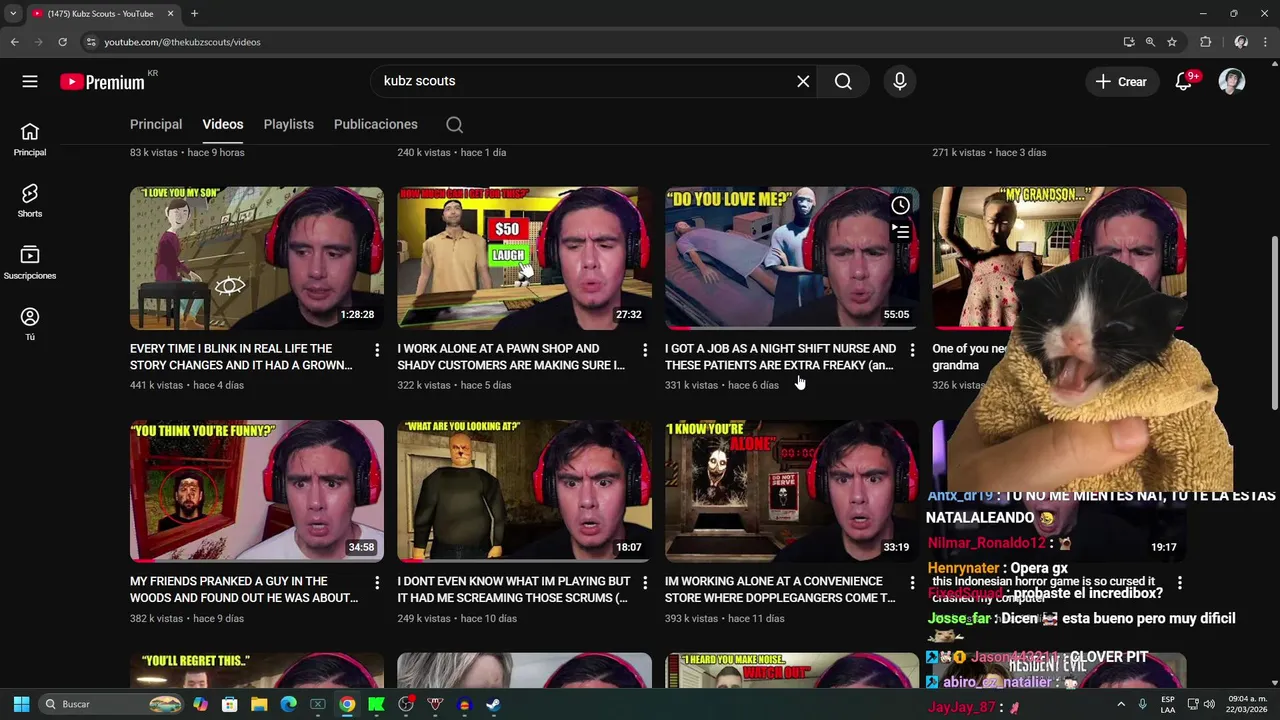The height and width of the screenshot is (720, 1280).
Task: Close the Kubz Scouts tab
Action: (x=170, y=14)
